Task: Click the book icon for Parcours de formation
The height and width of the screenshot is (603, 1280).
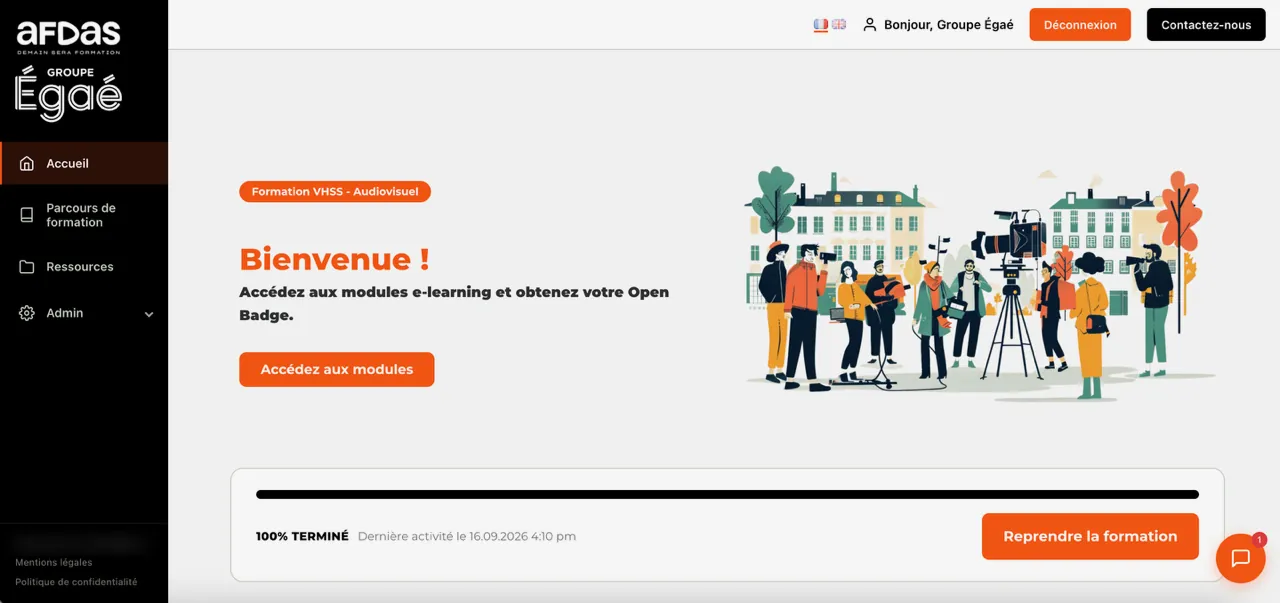Action: click(27, 215)
